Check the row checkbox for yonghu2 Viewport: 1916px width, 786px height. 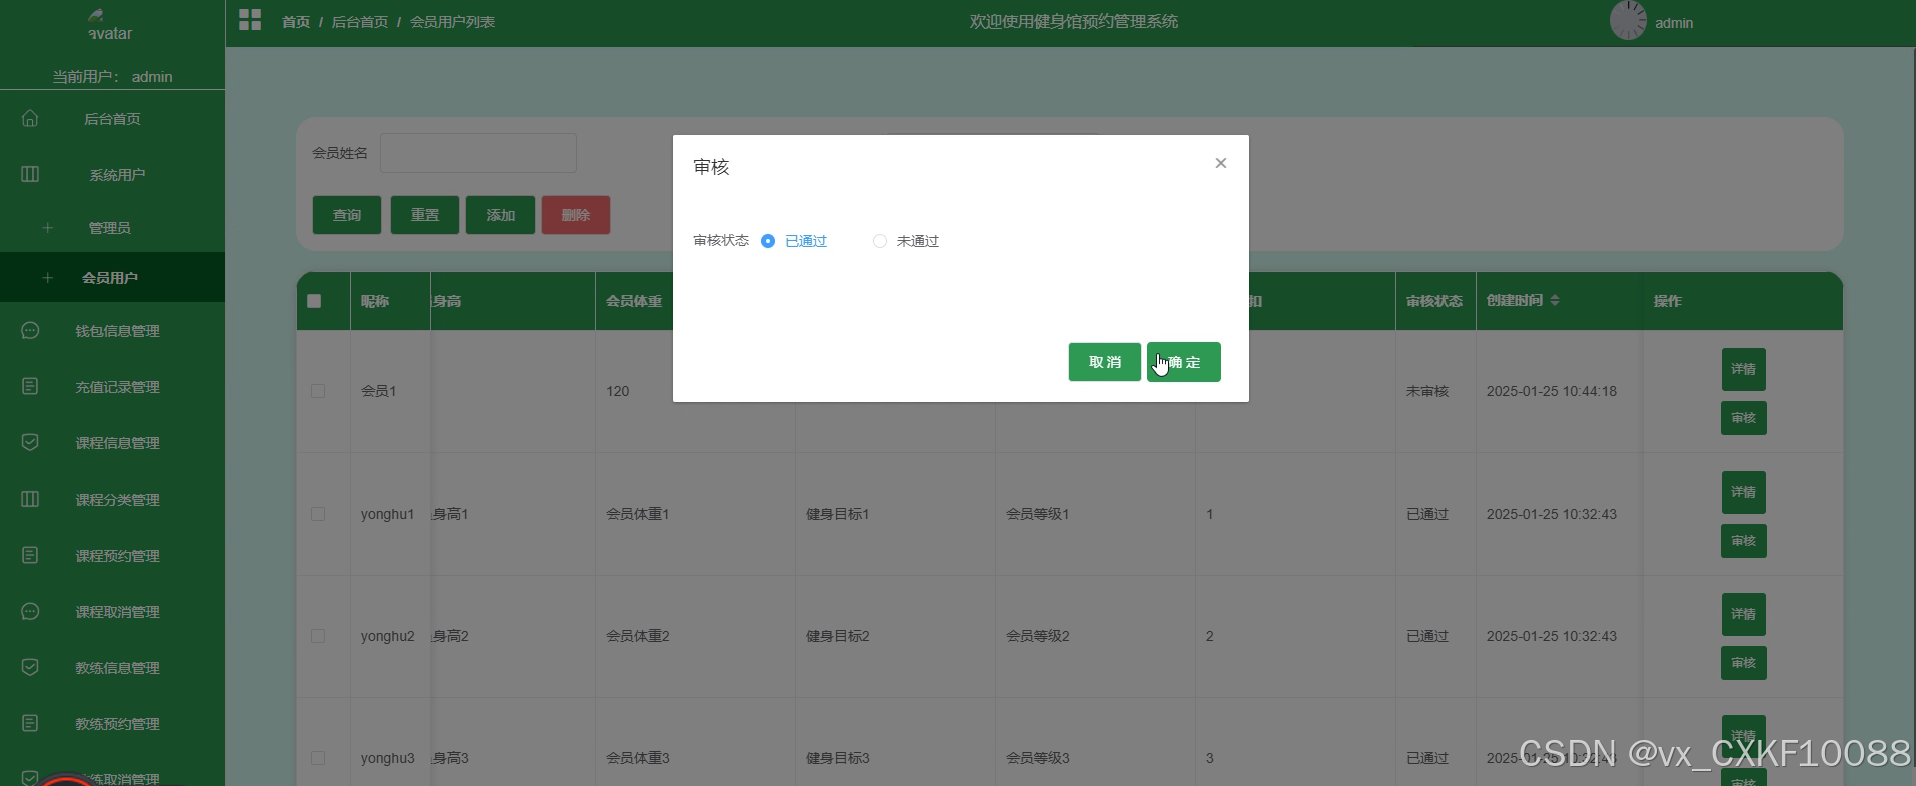tap(318, 636)
